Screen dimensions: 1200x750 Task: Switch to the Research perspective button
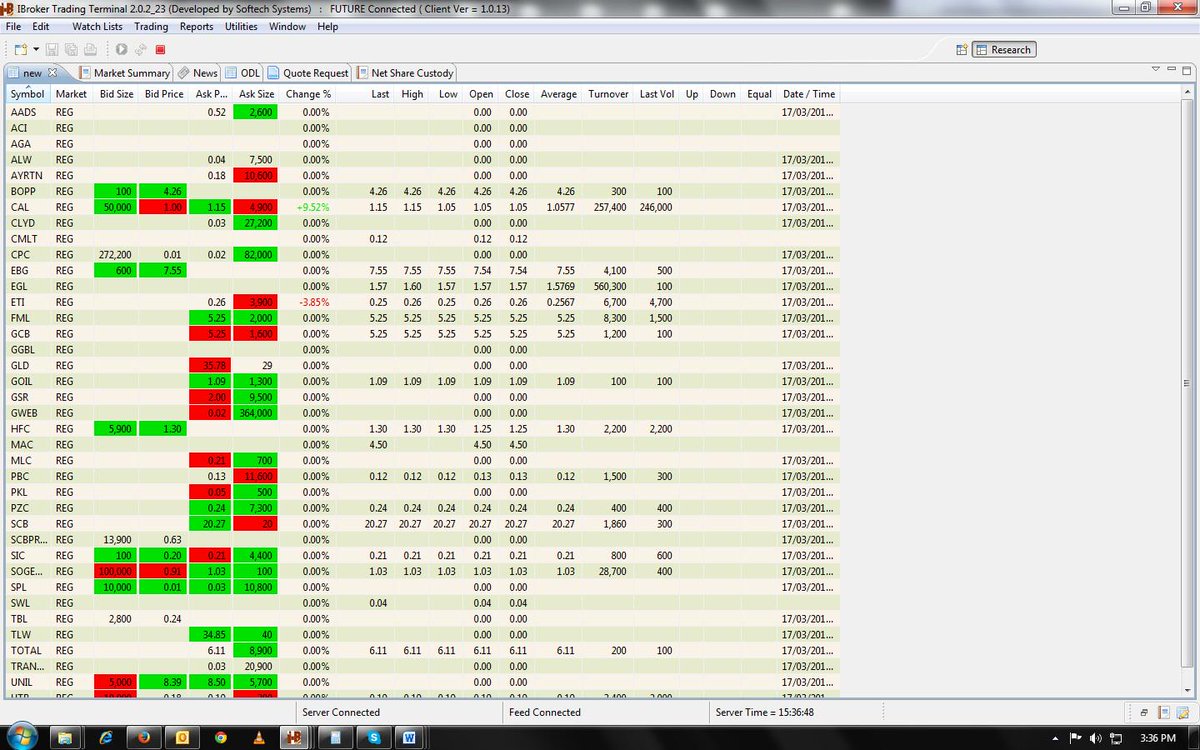[x=1004, y=49]
